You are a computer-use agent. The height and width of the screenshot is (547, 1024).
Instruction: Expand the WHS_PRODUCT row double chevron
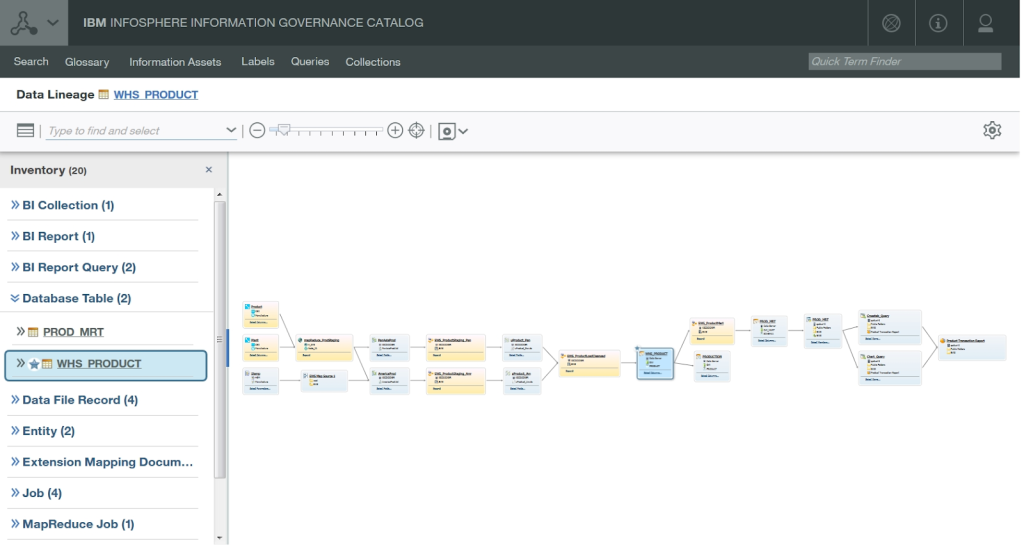20,363
